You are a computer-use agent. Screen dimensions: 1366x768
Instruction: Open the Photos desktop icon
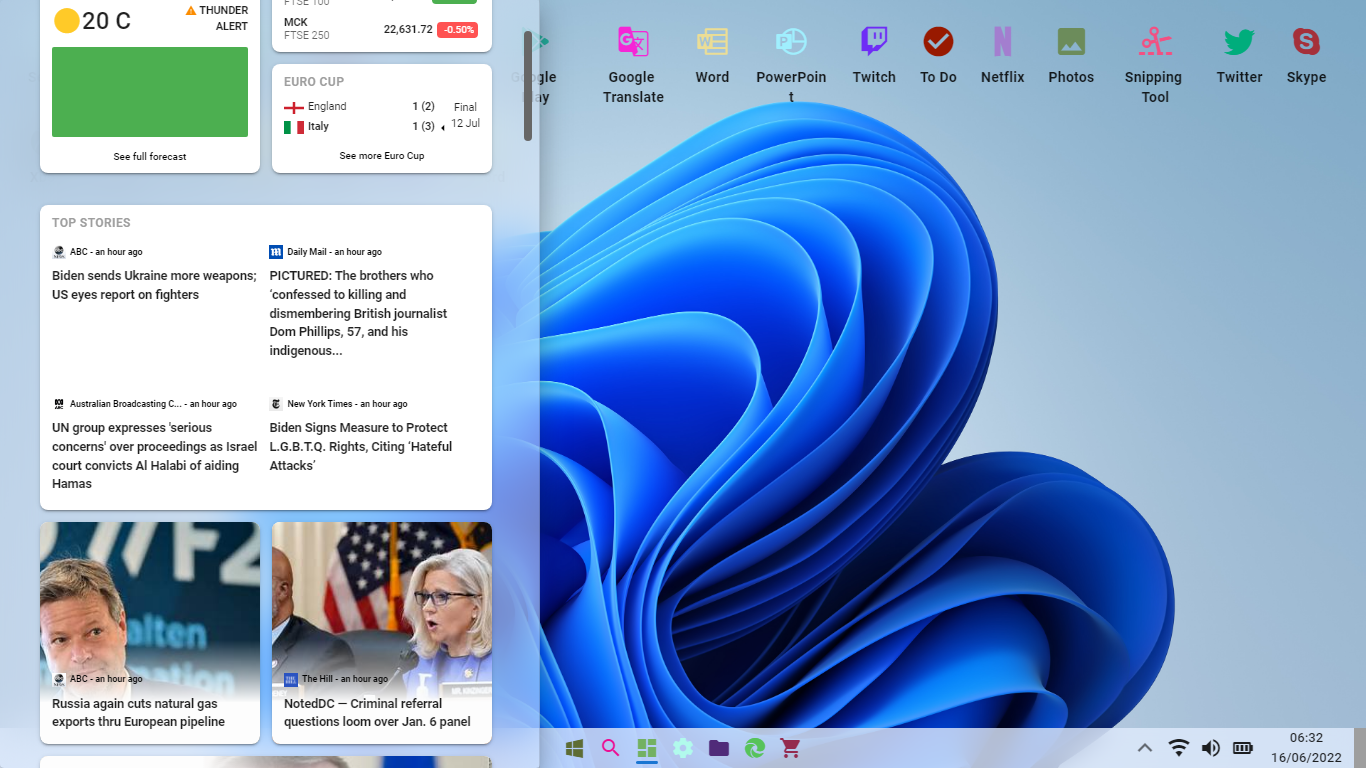coord(1071,56)
